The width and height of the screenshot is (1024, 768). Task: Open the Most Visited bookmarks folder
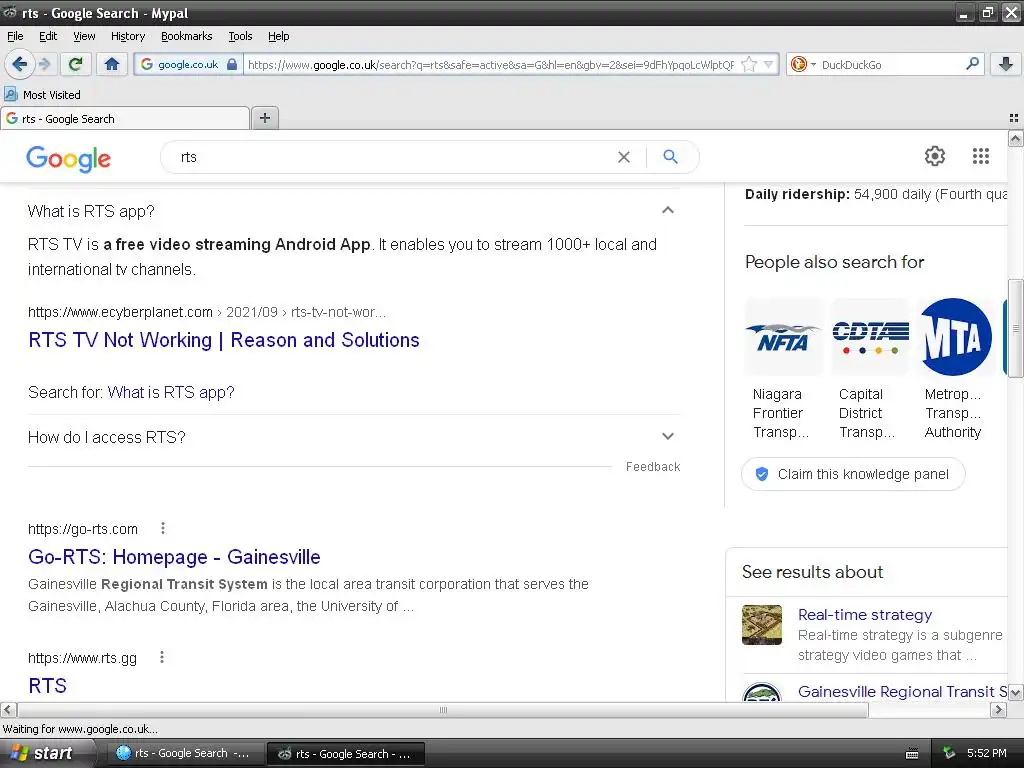[43, 95]
